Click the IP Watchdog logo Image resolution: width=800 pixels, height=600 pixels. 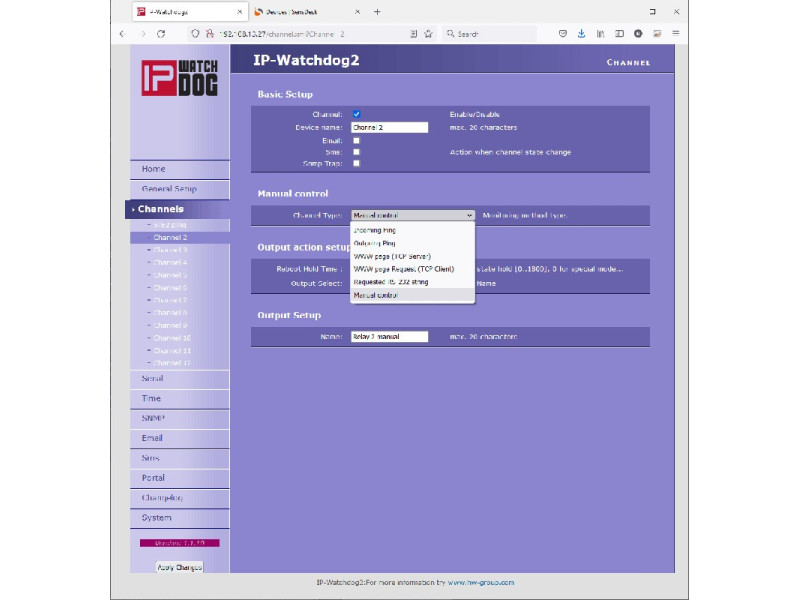pyautogui.click(x=180, y=78)
